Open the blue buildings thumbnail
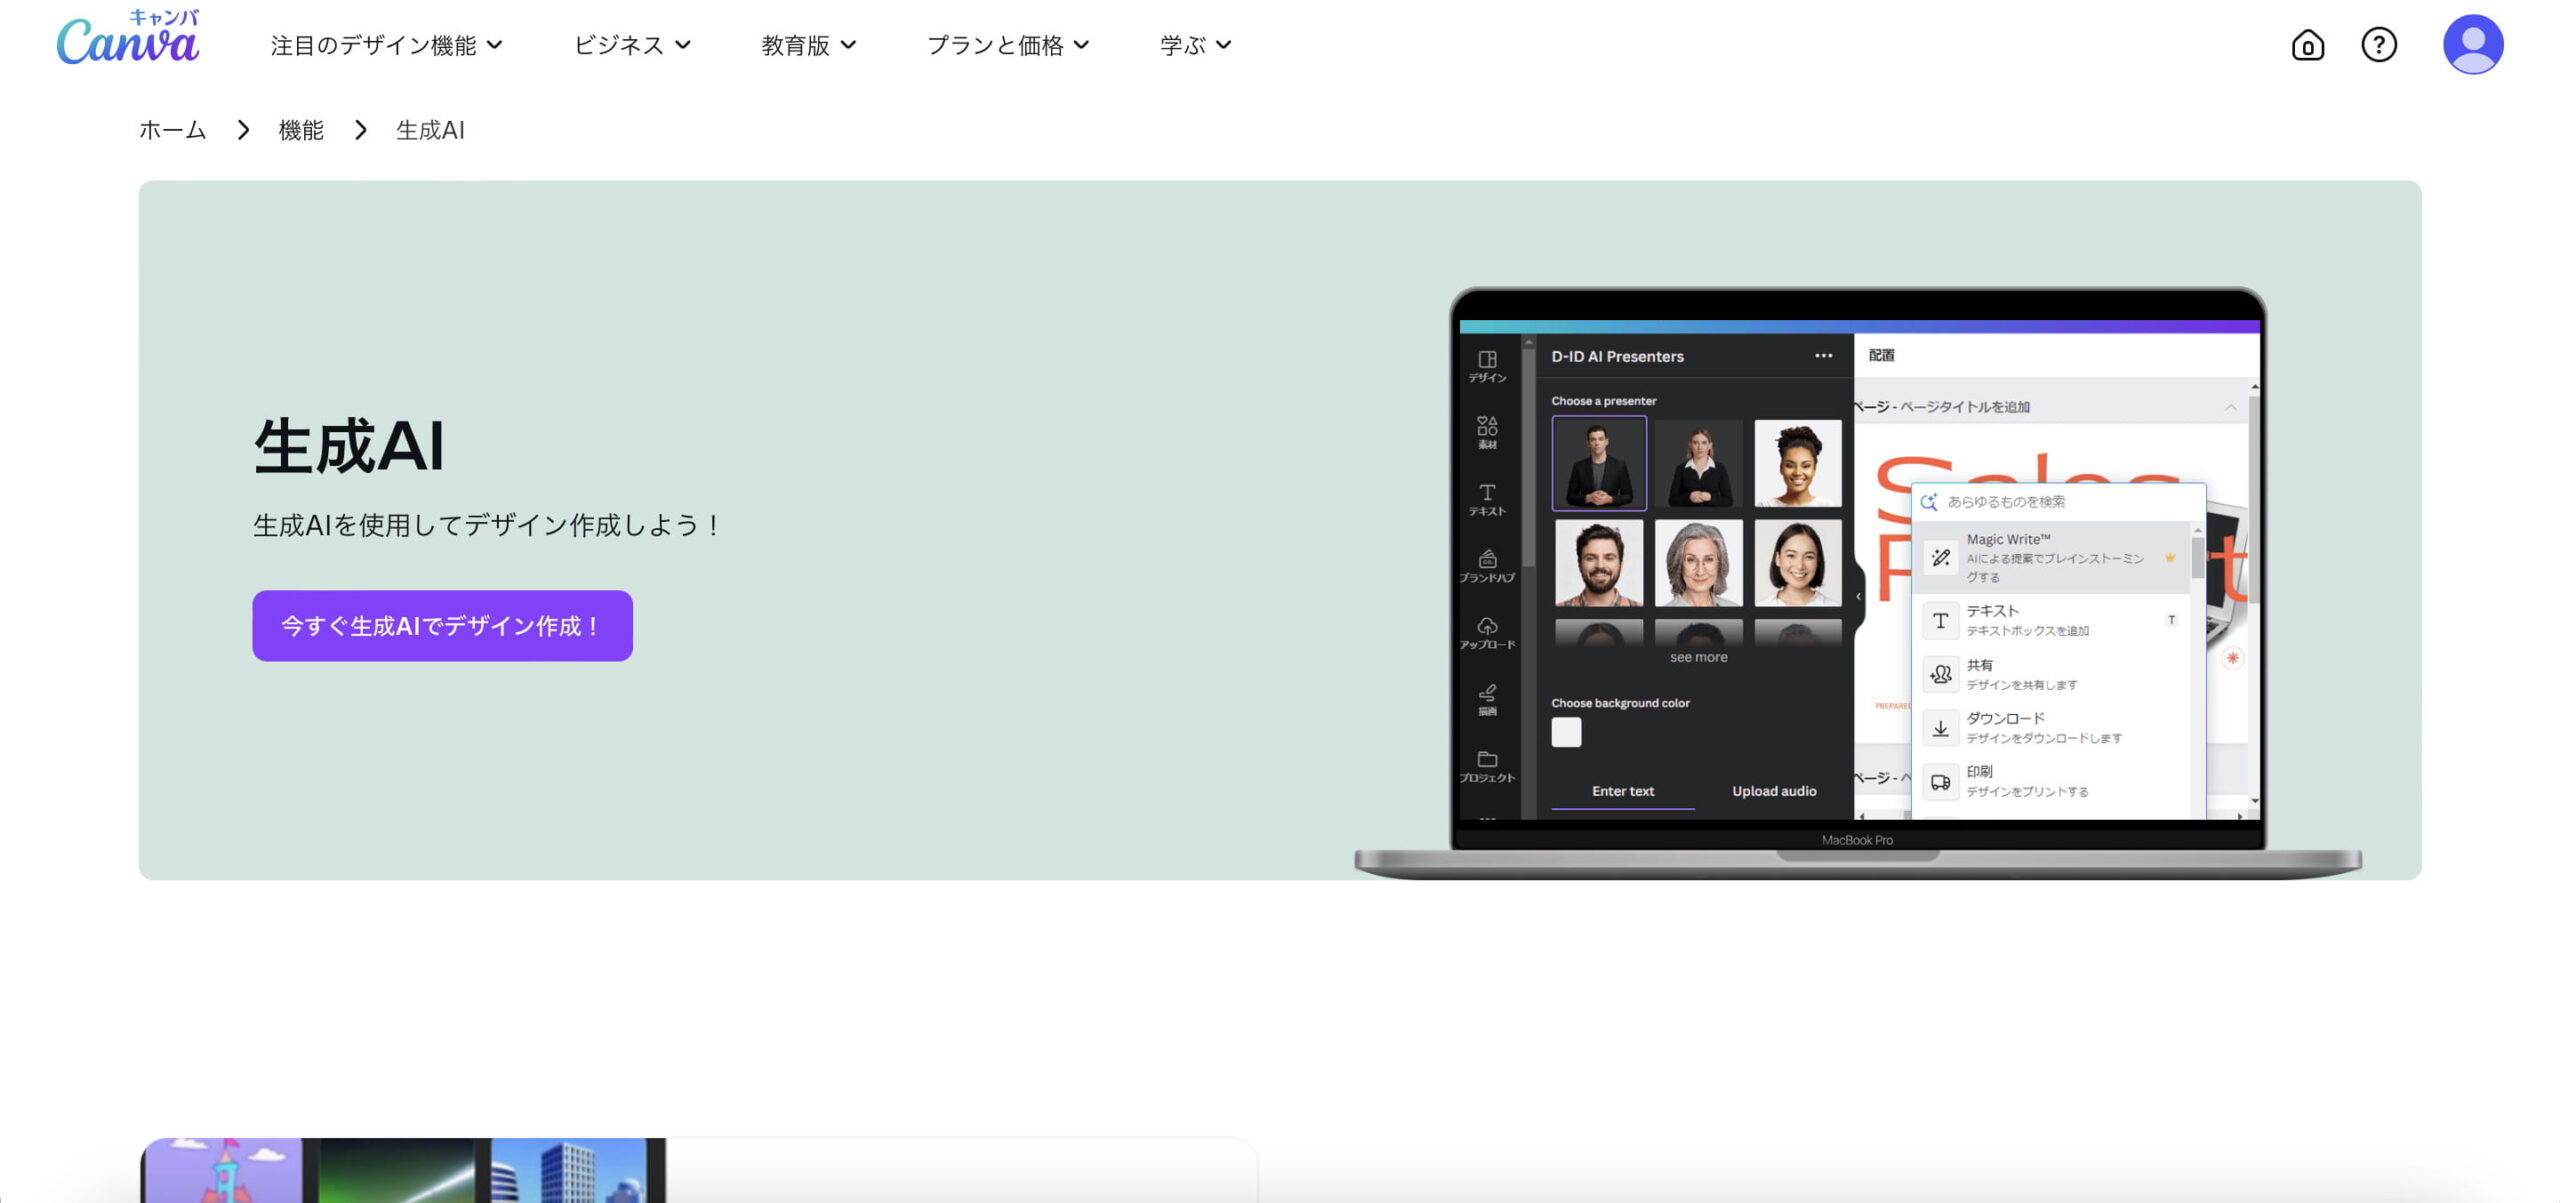 (570, 1170)
